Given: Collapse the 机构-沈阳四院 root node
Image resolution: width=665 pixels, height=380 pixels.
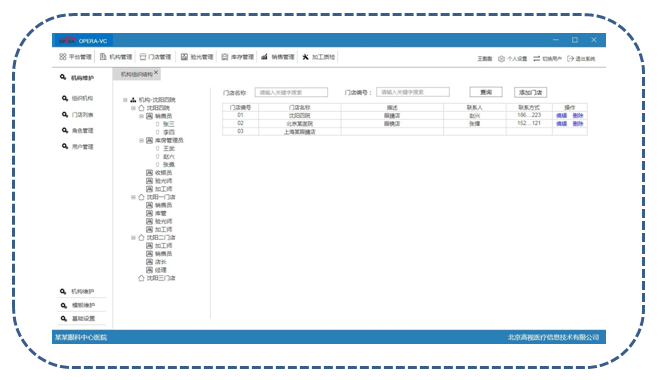Looking at the screenshot, I should click(x=125, y=100).
